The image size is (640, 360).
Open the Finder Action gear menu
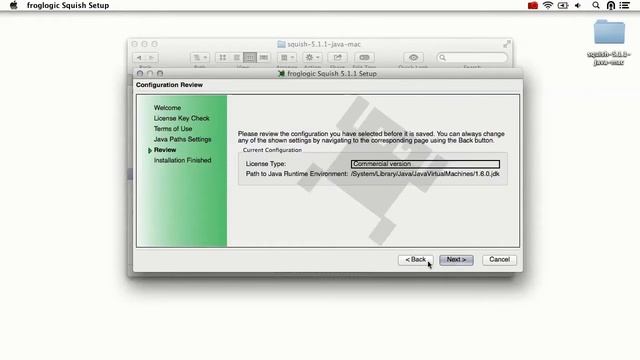click(312, 58)
